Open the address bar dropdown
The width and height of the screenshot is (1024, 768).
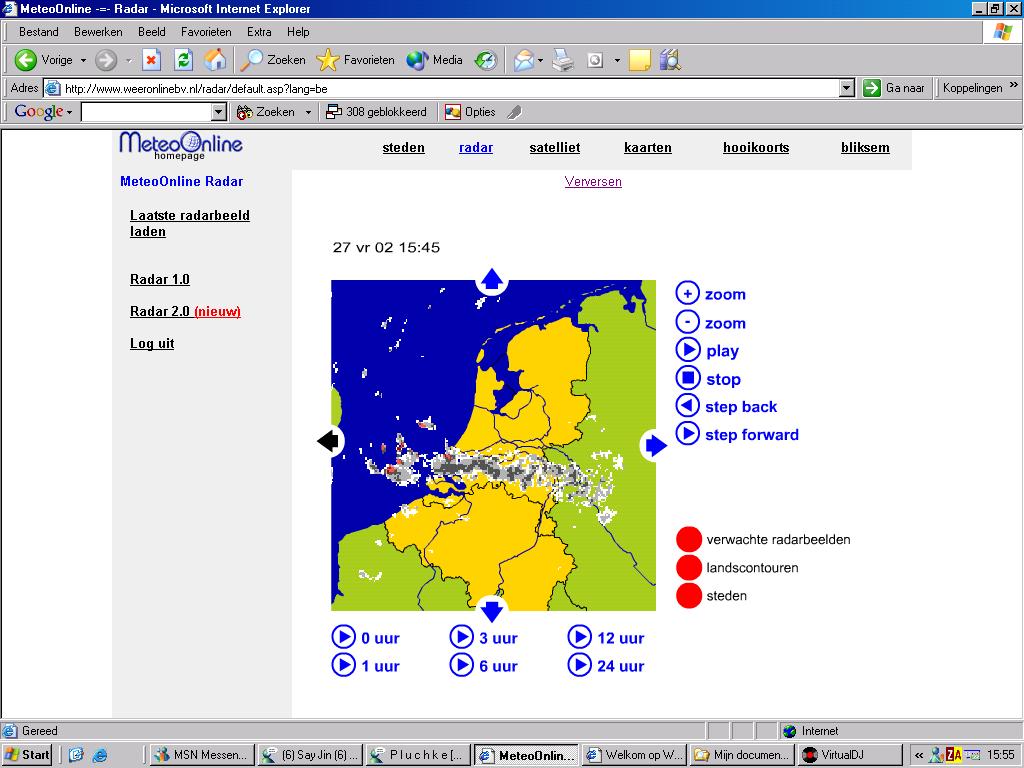[x=846, y=88]
